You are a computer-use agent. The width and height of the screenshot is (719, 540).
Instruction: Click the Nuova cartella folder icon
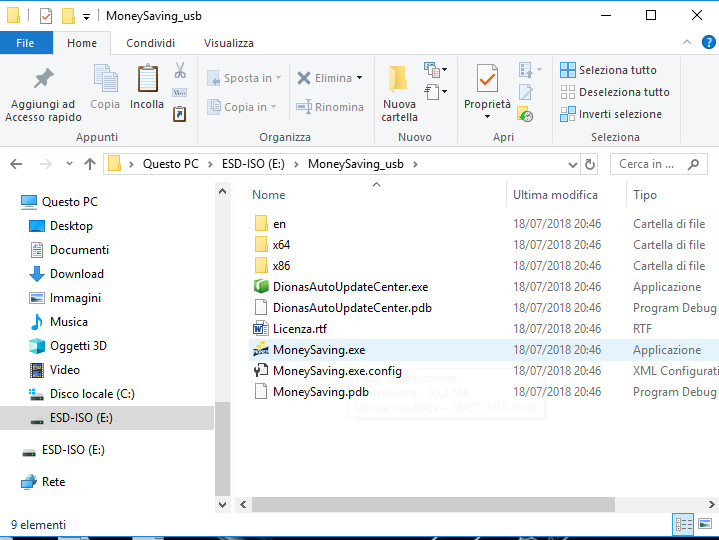pyautogui.click(x=398, y=79)
